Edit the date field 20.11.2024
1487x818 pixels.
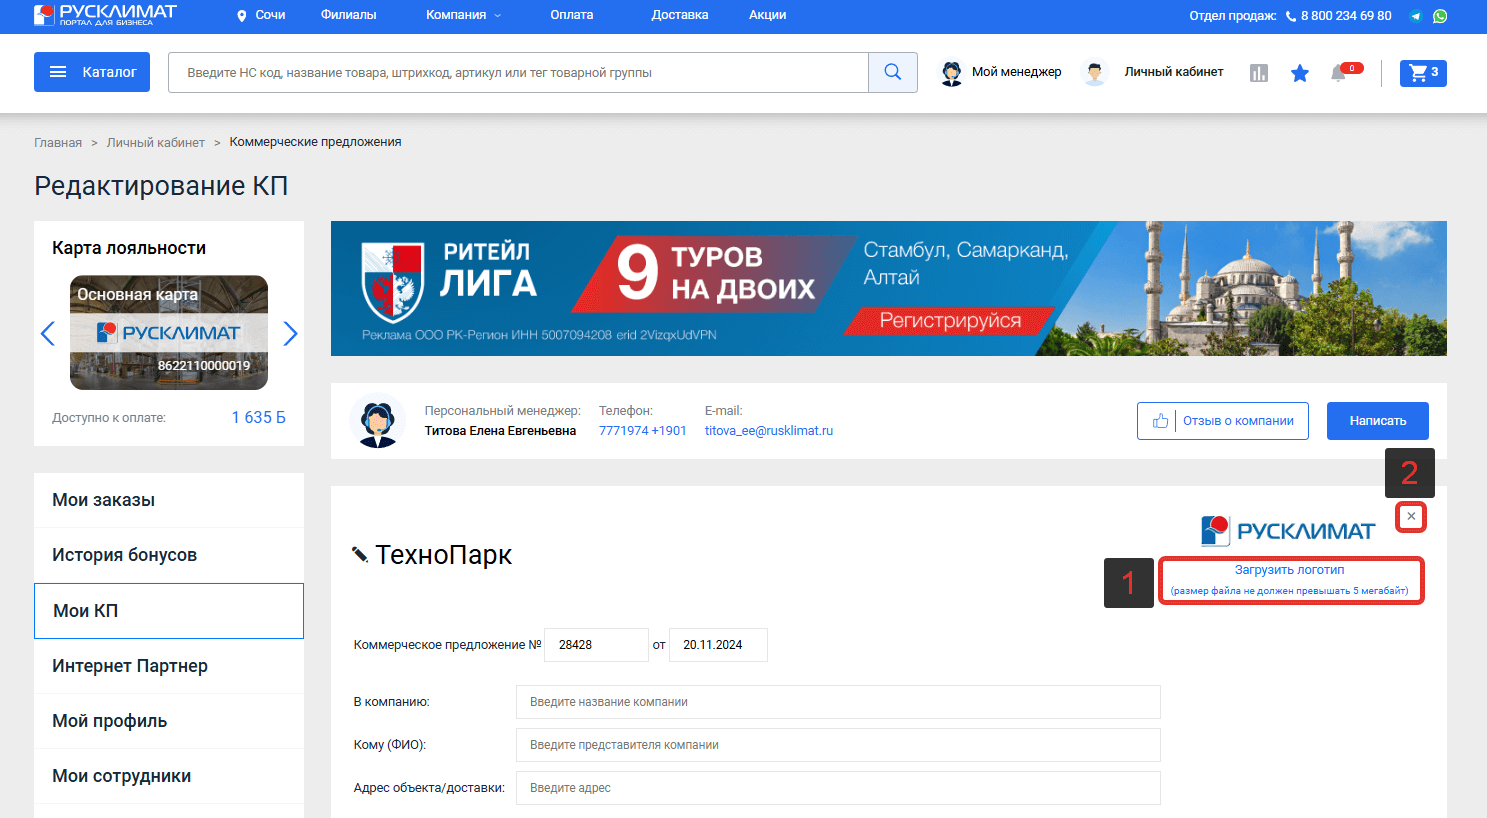tap(718, 645)
